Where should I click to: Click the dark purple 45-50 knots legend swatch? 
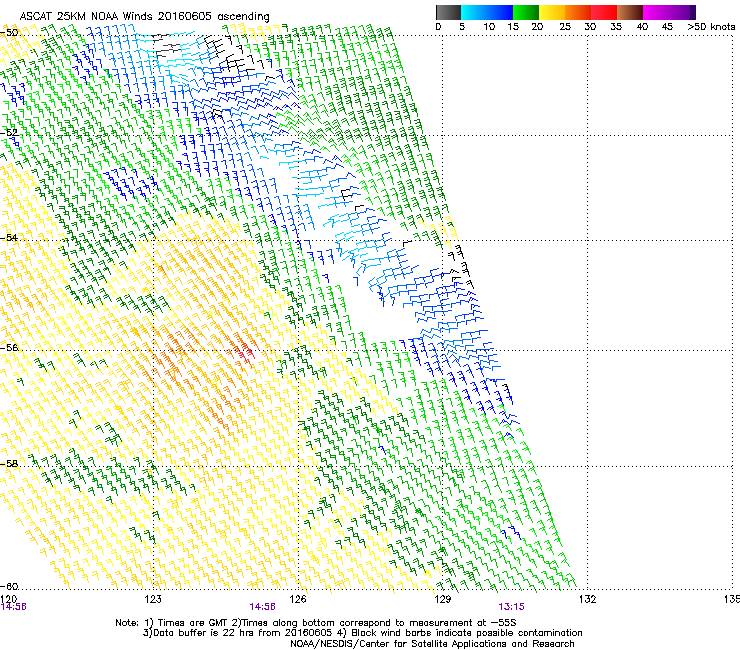pos(682,12)
